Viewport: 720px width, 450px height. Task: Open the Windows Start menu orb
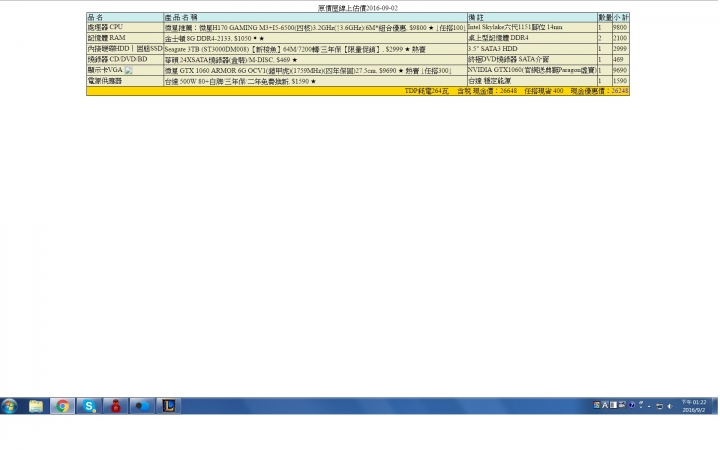click(x=9, y=406)
